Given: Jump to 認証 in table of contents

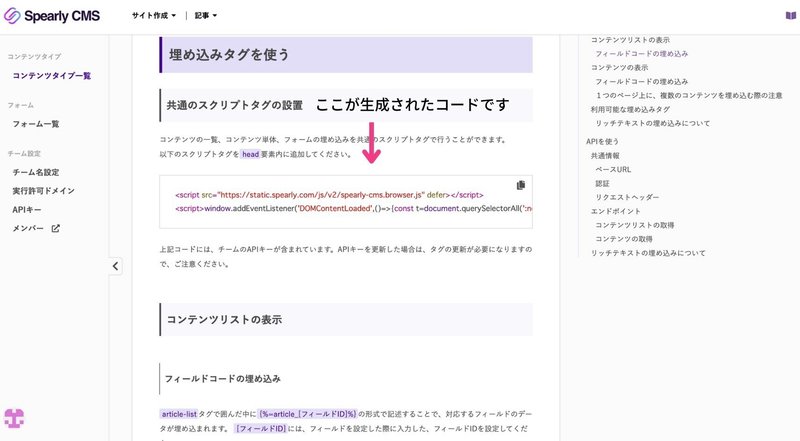Looking at the screenshot, I should tap(602, 183).
